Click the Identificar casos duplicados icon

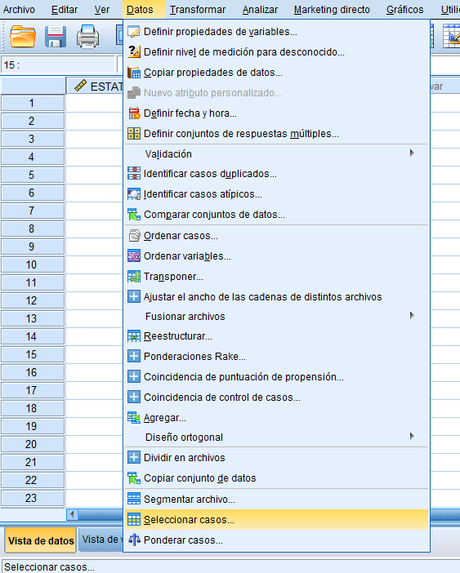click(134, 173)
